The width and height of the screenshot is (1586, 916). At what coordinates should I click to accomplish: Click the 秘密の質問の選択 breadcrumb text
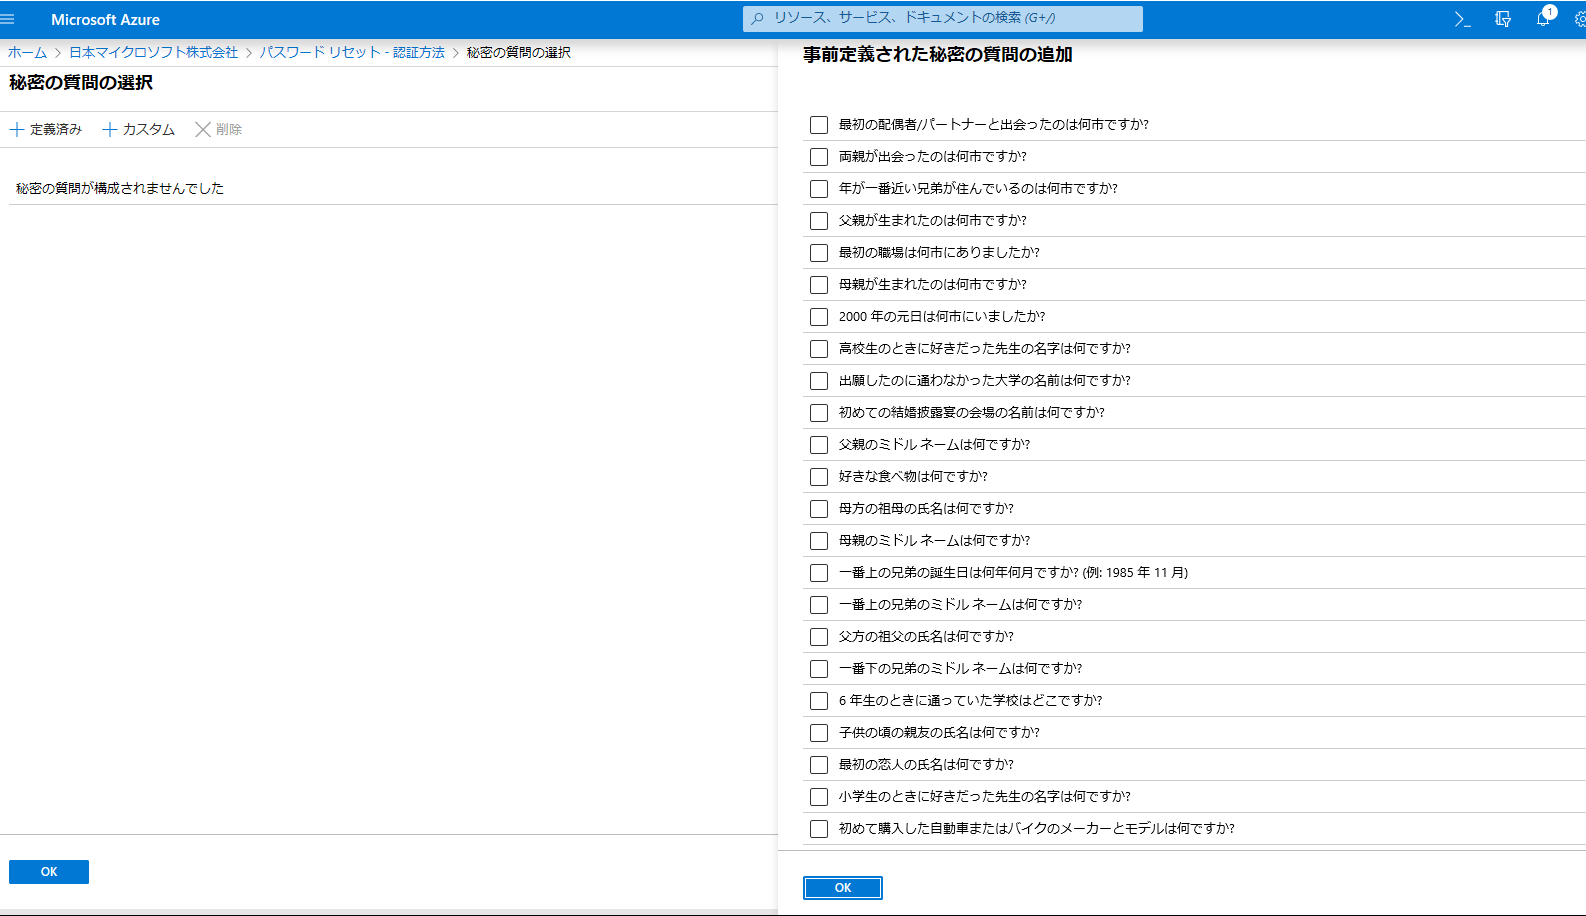(x=518, y=52)
